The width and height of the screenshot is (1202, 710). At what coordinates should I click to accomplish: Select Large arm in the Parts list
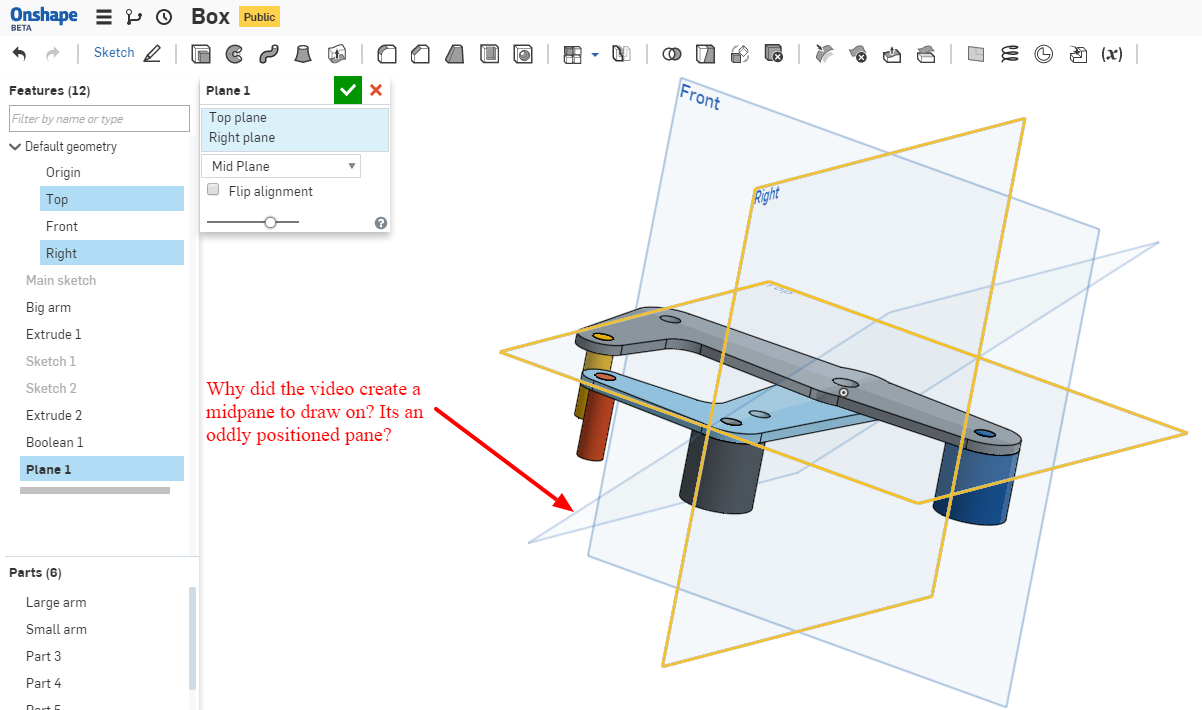(56, 602)
